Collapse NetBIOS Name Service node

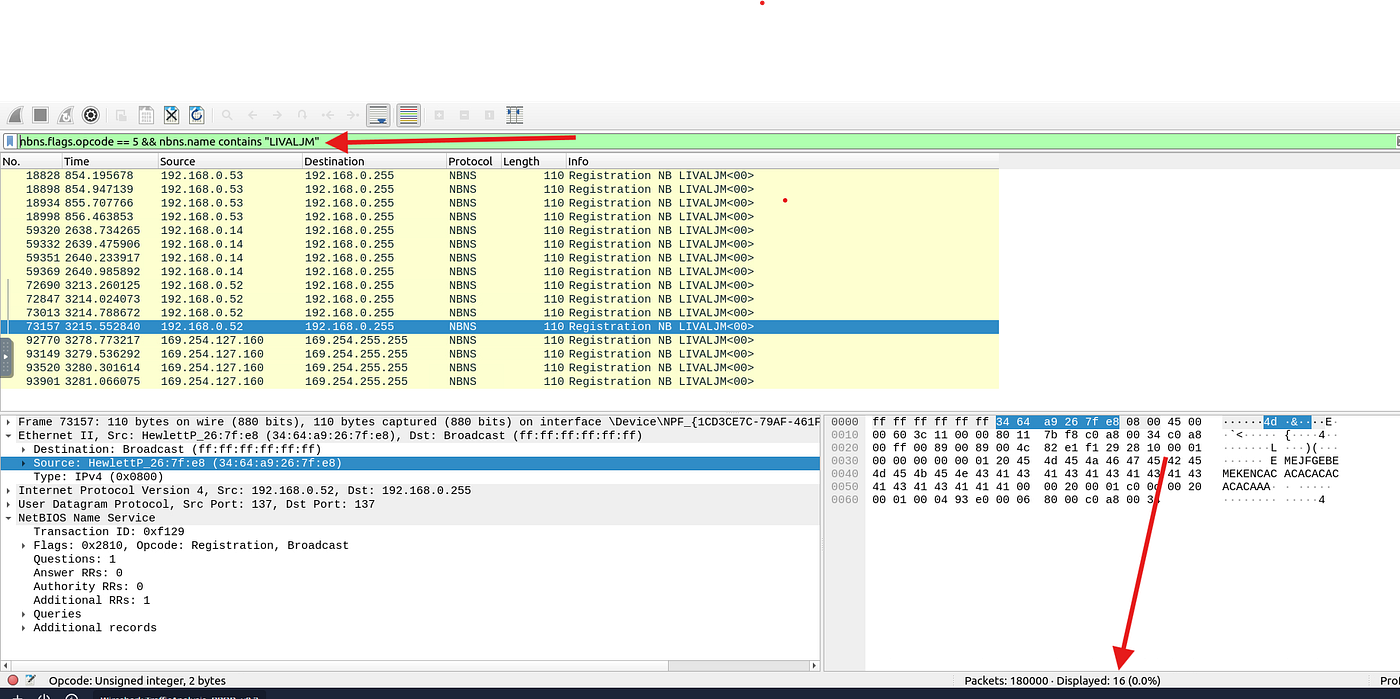tap(8, 518)
